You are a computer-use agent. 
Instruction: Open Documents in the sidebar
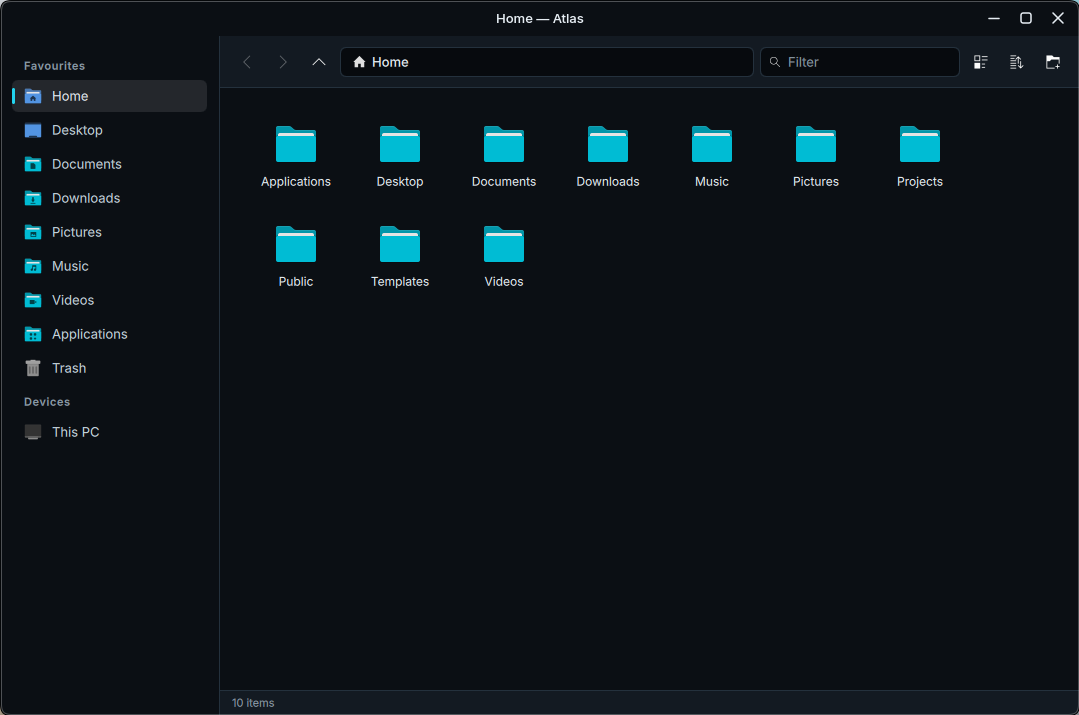[109, 164]
